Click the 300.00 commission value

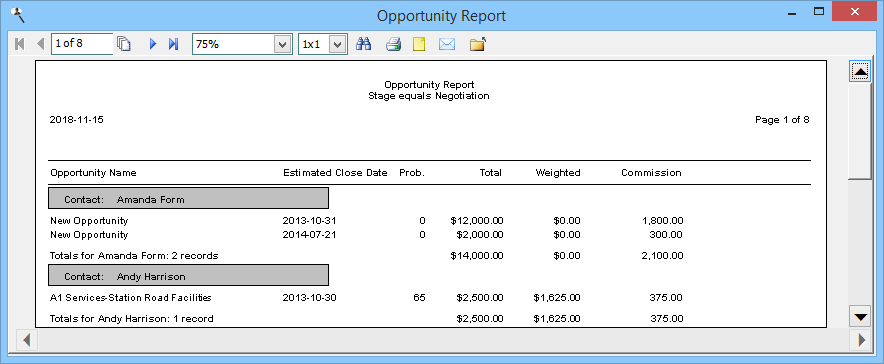[x=667, y=235]
